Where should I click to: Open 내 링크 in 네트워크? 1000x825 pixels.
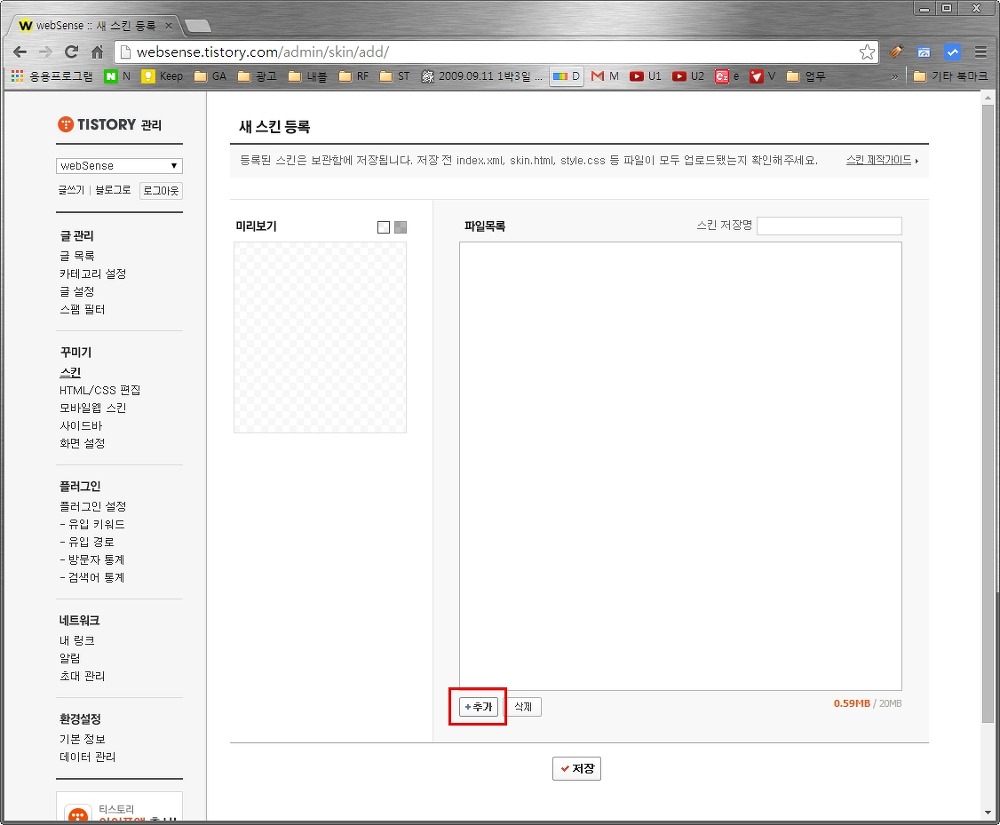pyautogui.click(x=77, y=640)
